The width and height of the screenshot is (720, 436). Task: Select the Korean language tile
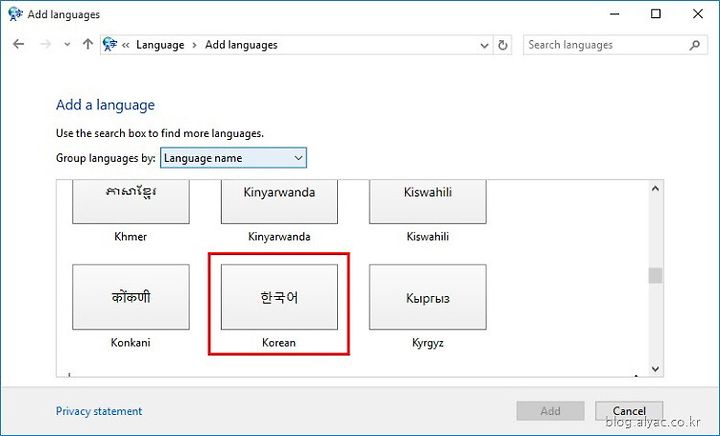pos(279,297)
